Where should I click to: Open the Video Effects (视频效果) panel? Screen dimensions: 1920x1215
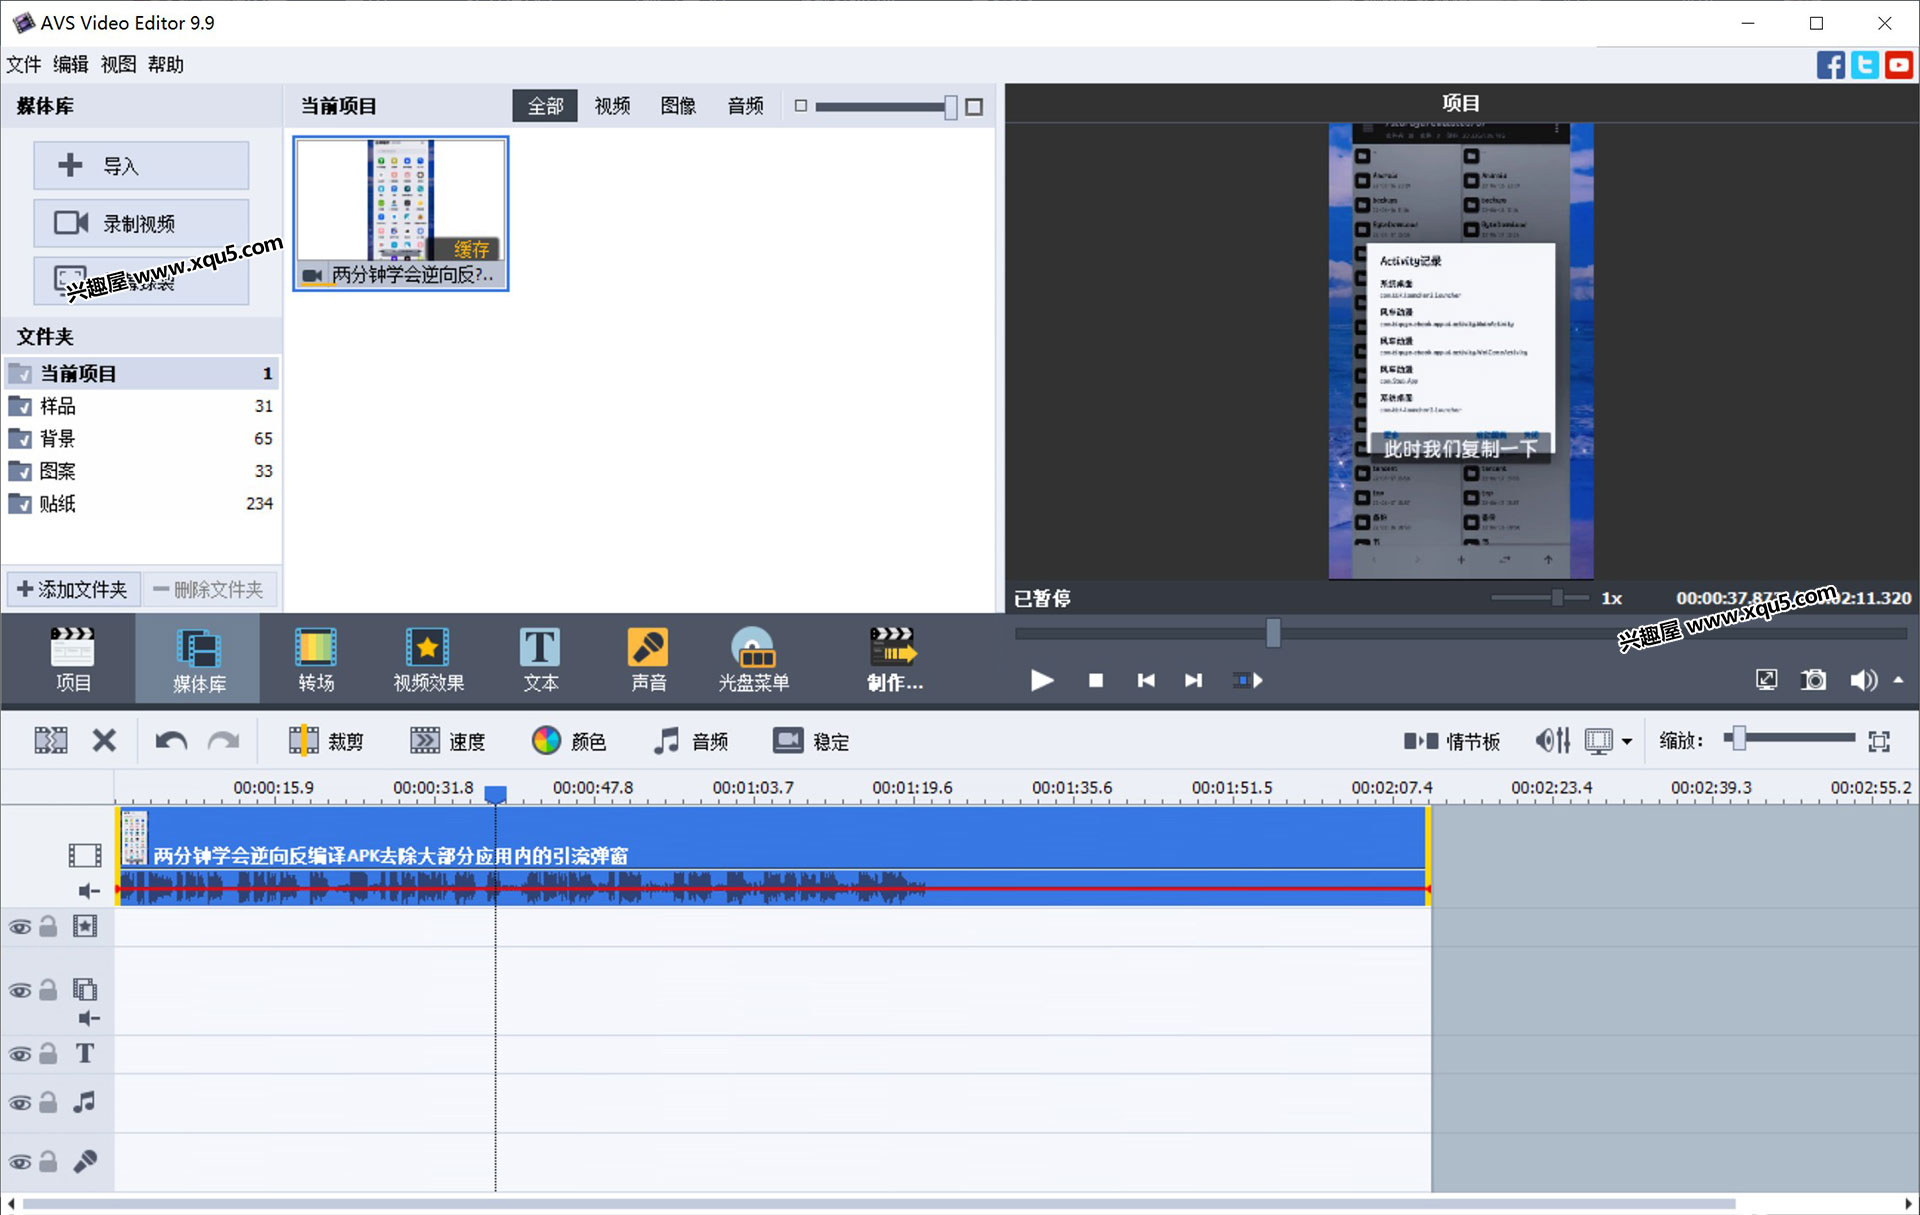[428, 659]
